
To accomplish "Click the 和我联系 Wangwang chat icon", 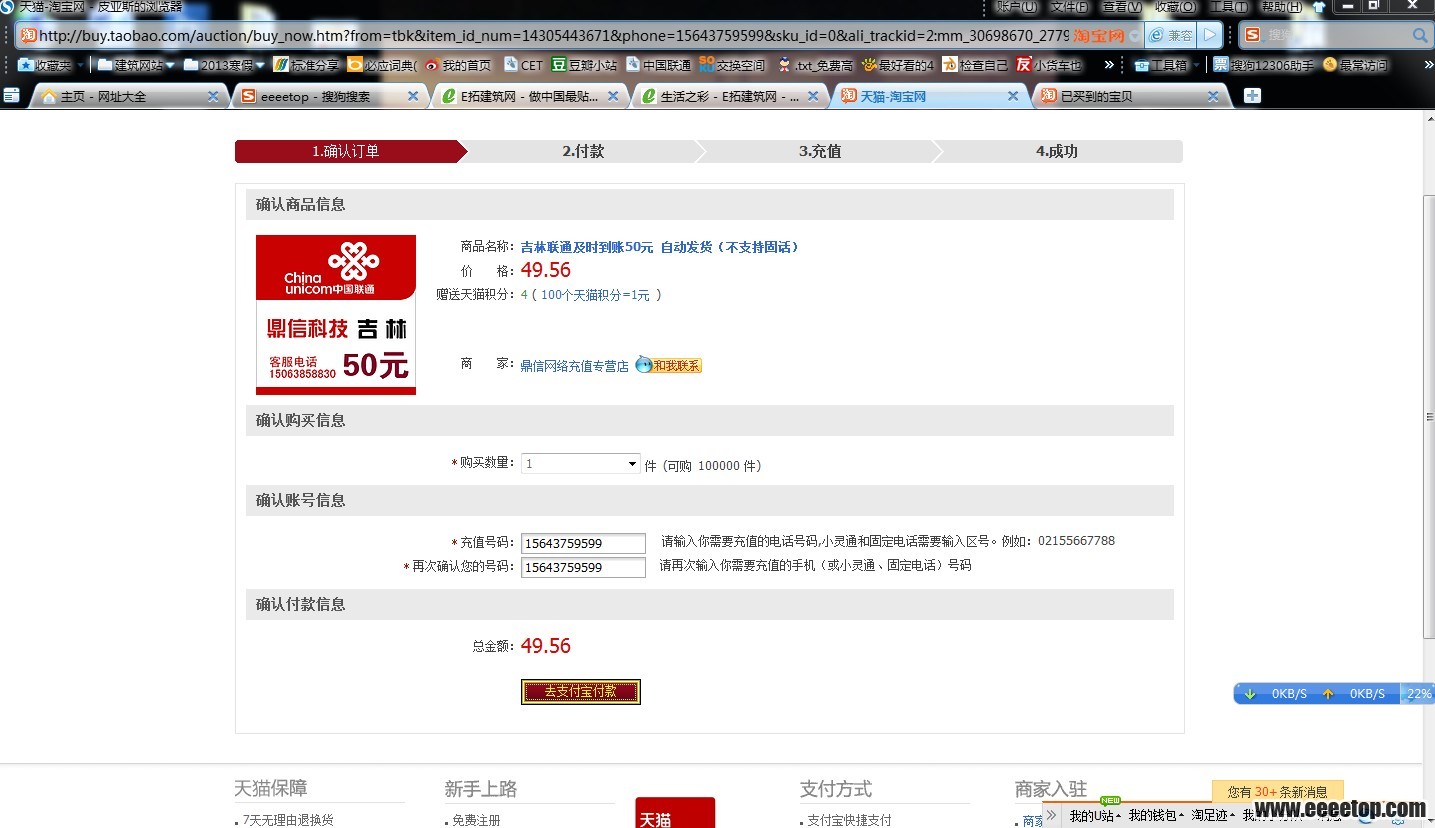I will [x=668, y=365].
